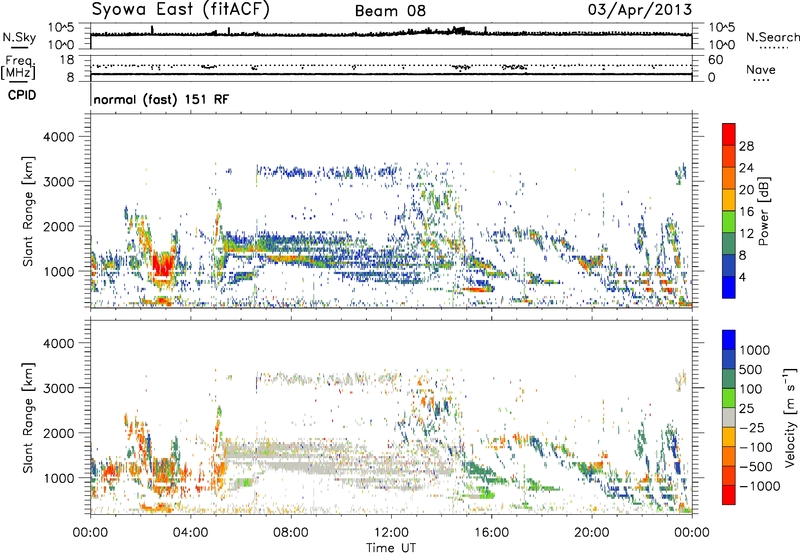Click the '500' velocity colorbar value
Screen dimensions: 800x554
(753, 370)
